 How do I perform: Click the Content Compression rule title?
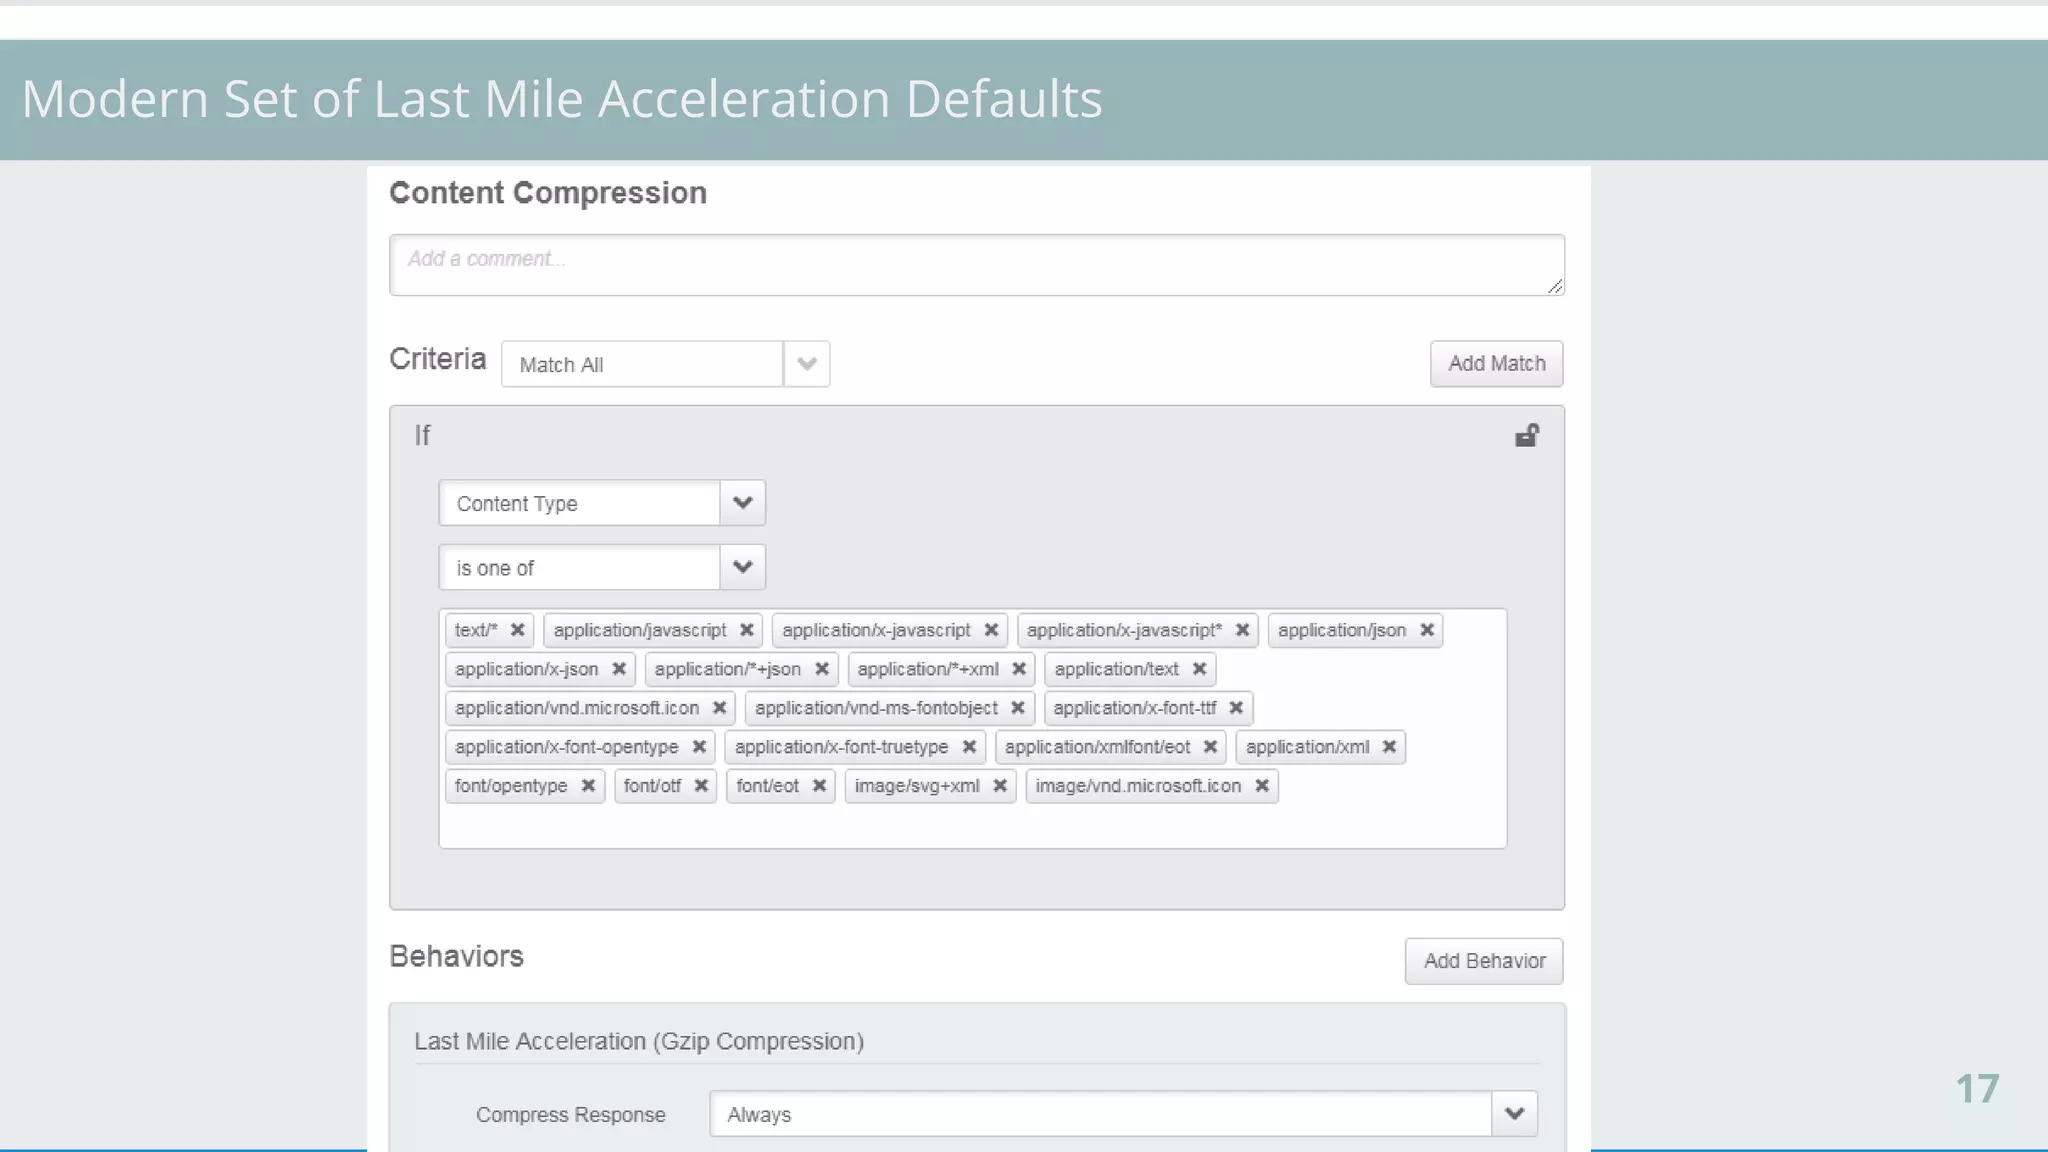pyautogui.click(x=548, y=193)
